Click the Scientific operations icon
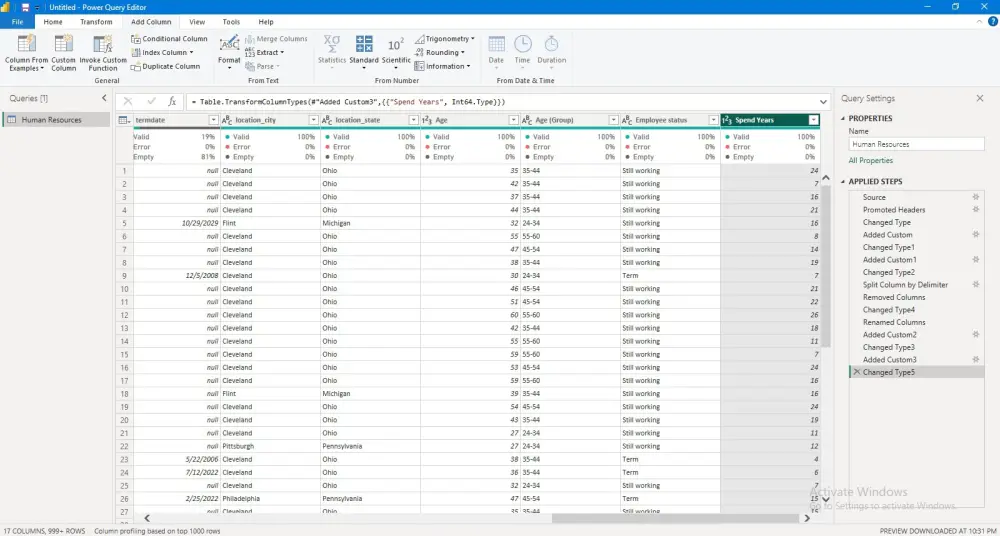Image resolution: width=1000 pixels, height=536 pixels. tap(396, 45)
